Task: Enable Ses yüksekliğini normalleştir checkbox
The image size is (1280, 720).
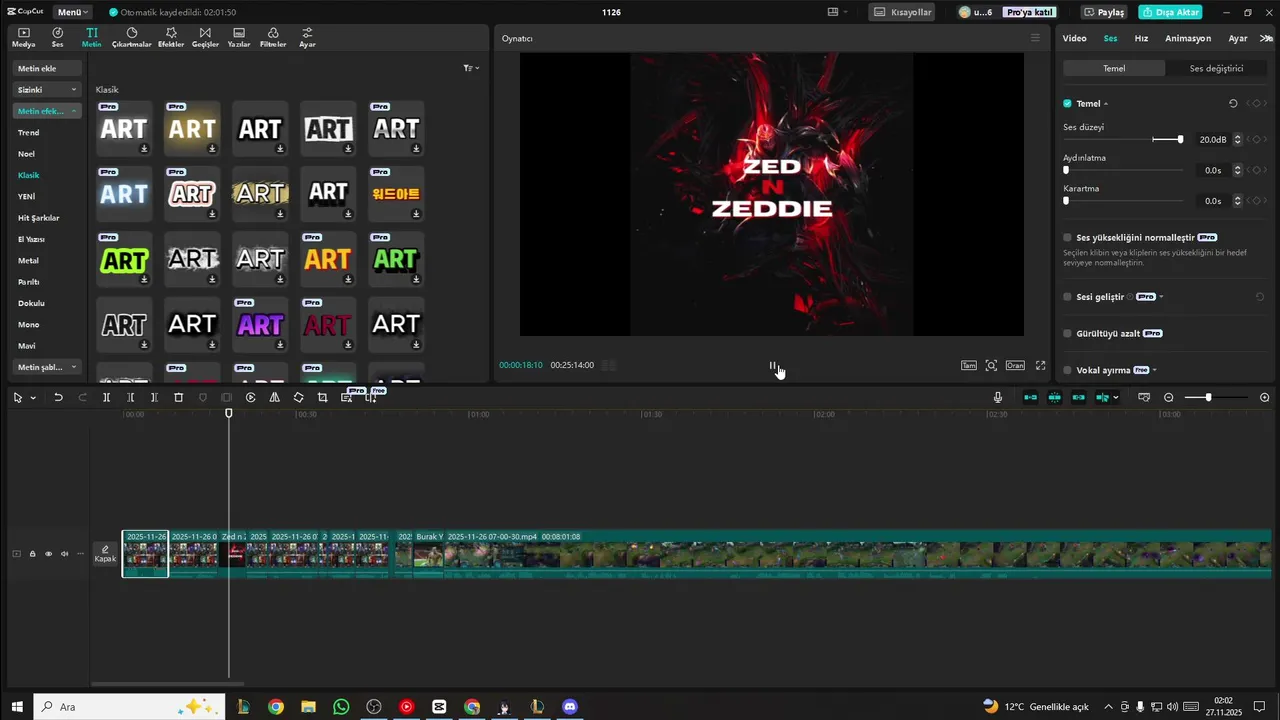Action: click(1067, 238)
